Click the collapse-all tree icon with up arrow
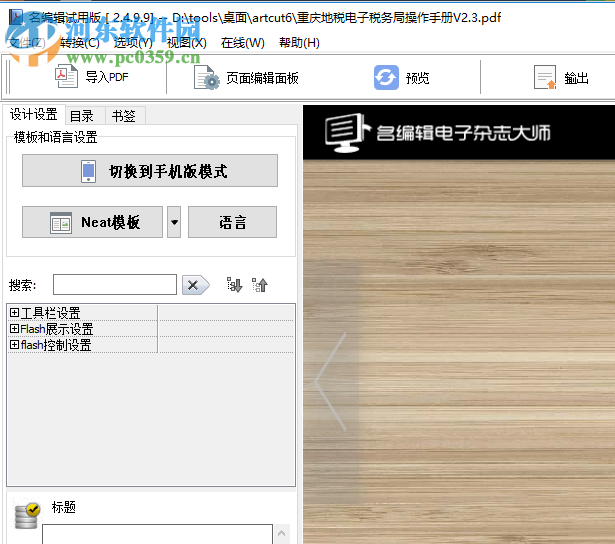615x544 pixels. (260, 285)
